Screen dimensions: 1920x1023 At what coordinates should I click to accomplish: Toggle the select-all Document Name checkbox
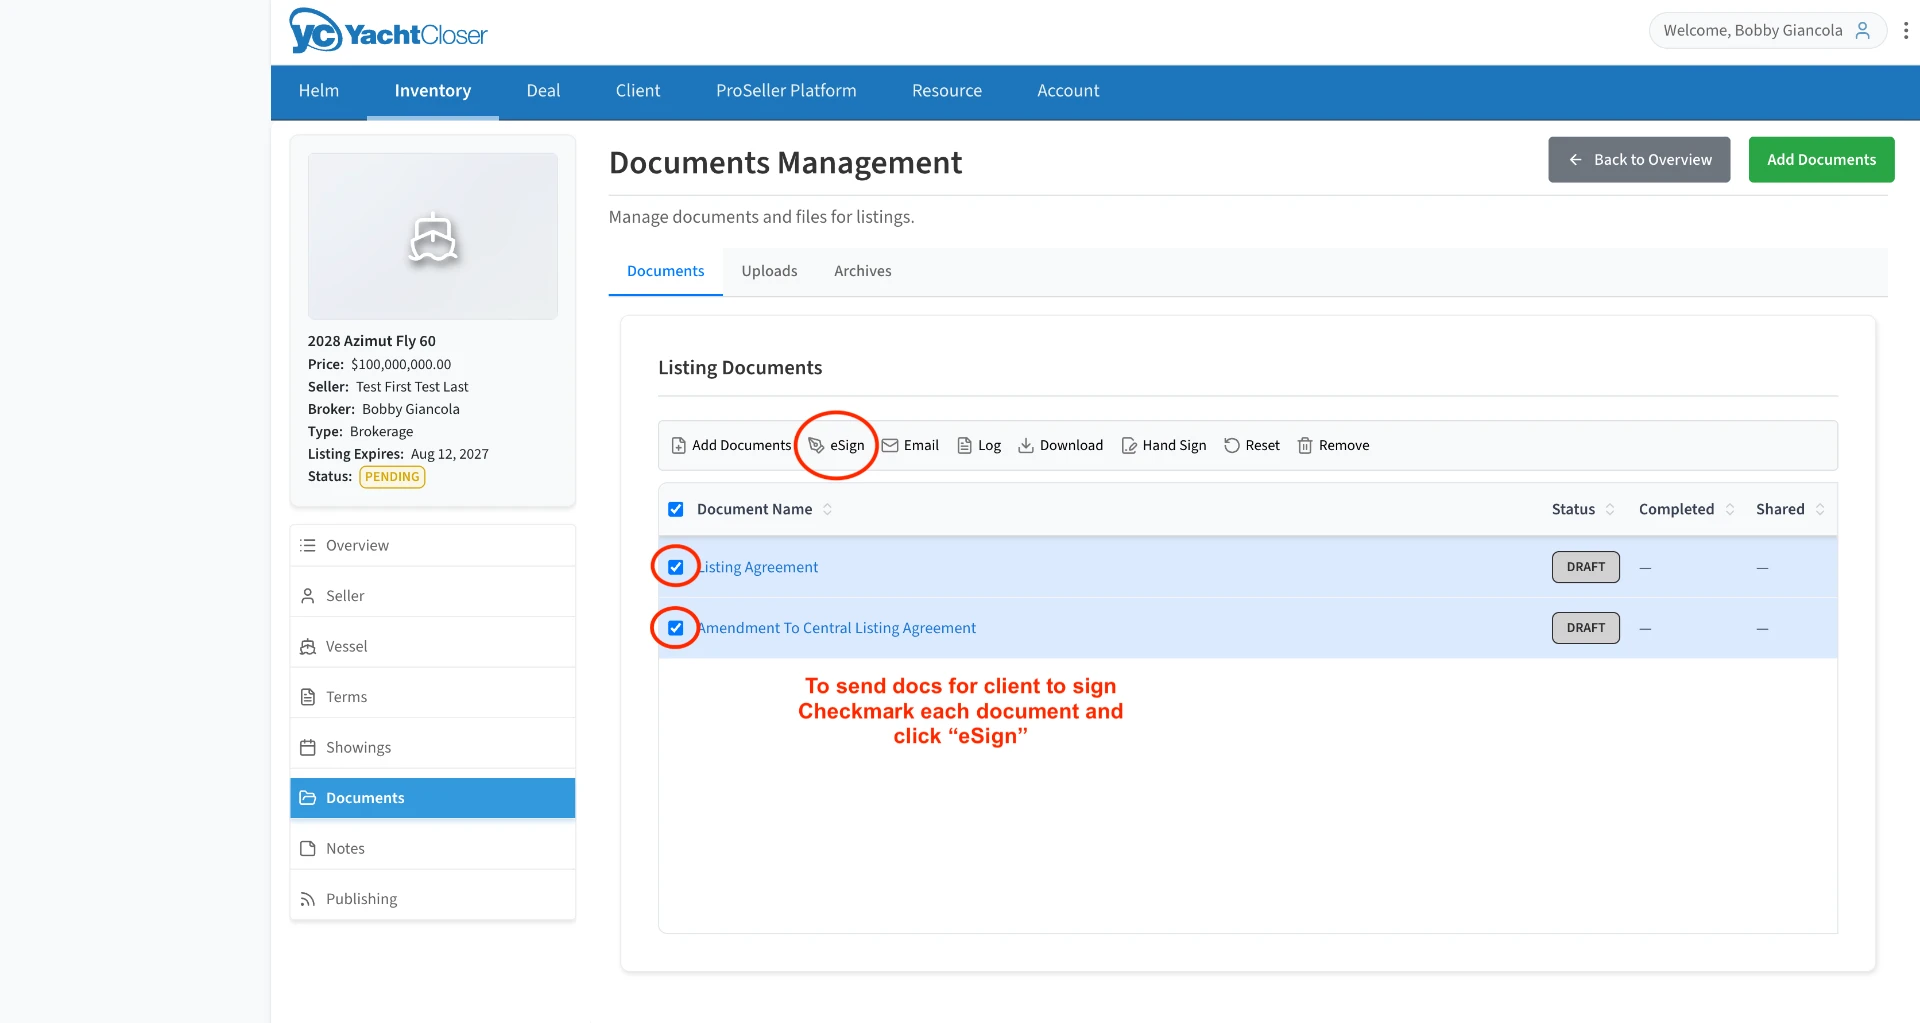676,509
